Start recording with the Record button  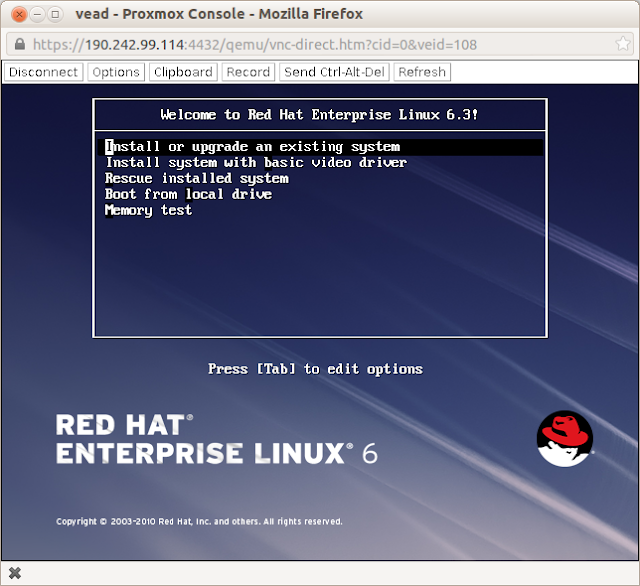tap(248, 72)
